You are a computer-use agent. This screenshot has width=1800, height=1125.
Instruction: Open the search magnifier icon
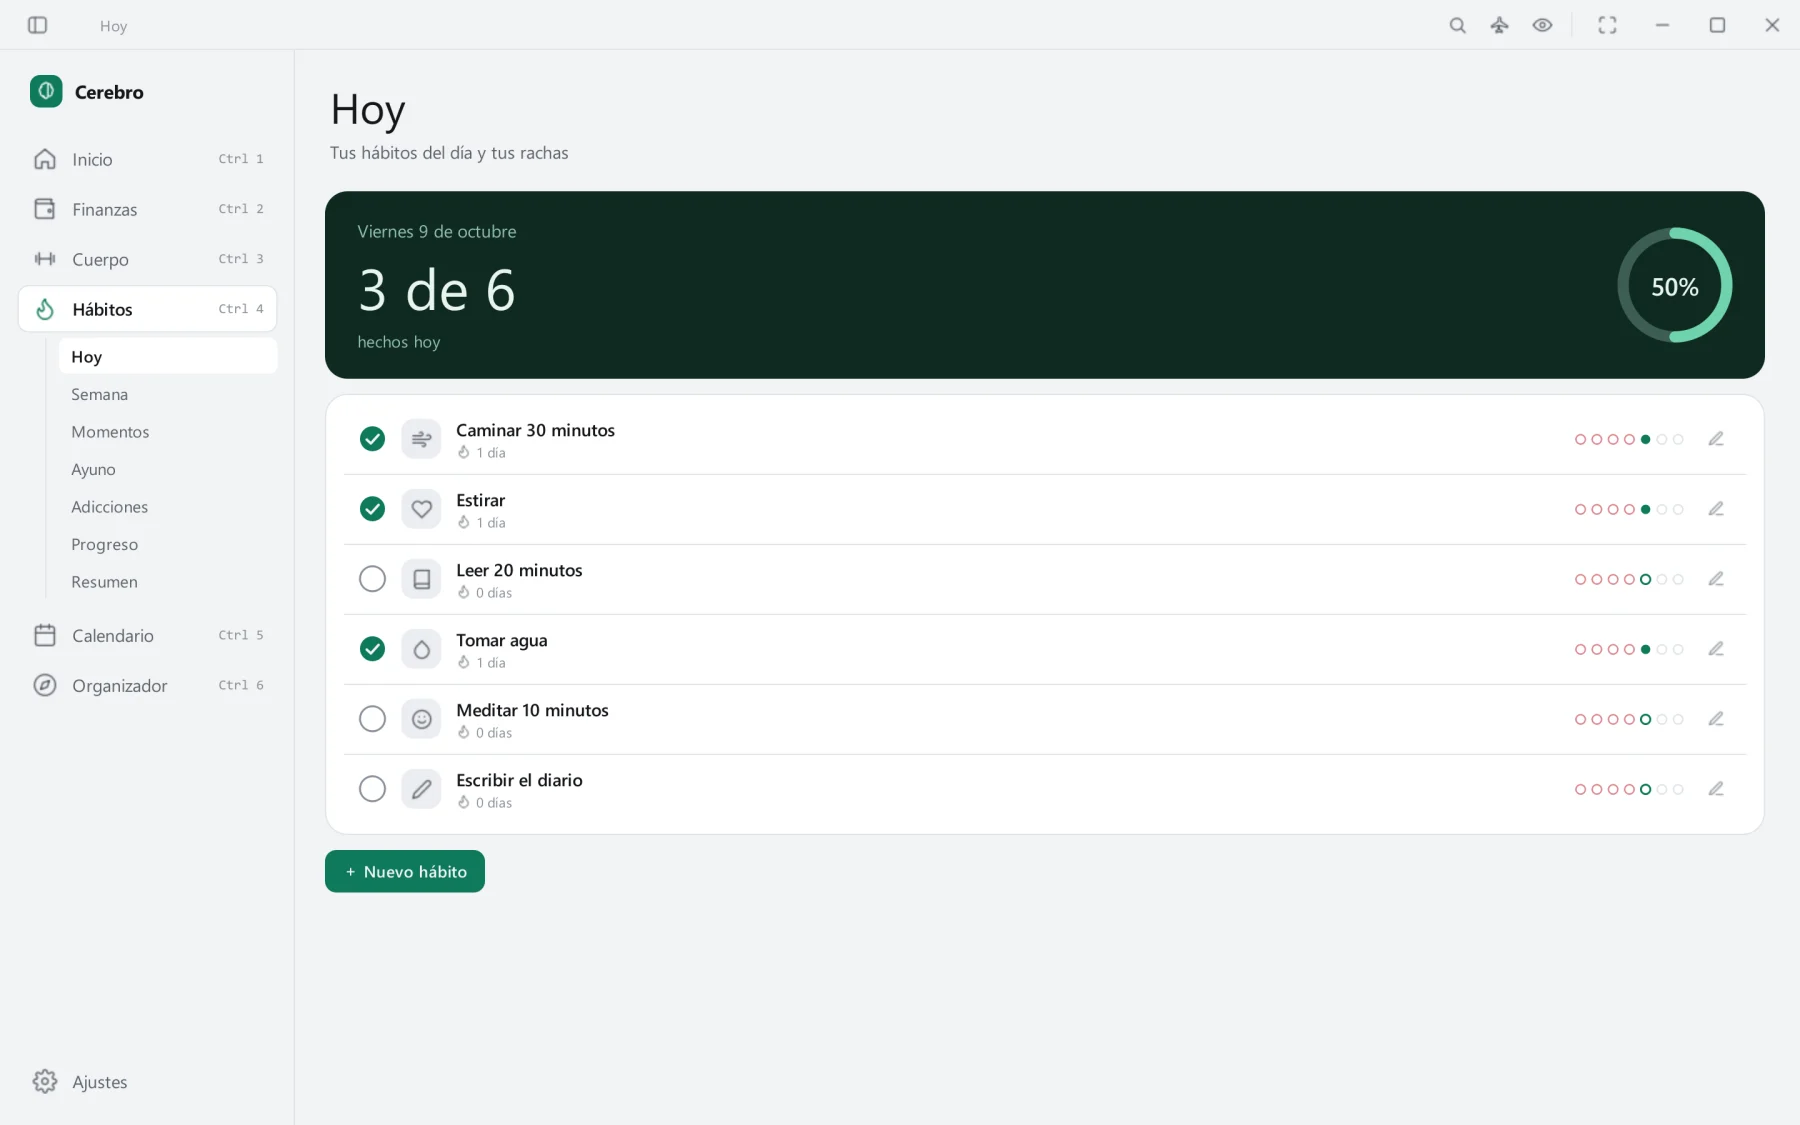[1457, 25]
